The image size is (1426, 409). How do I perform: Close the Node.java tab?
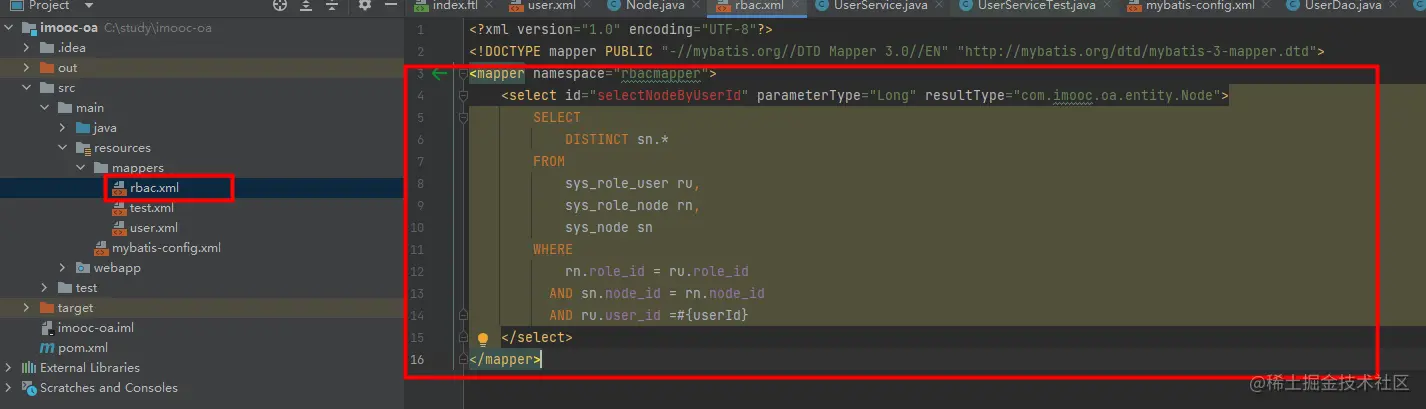point(694,5)
